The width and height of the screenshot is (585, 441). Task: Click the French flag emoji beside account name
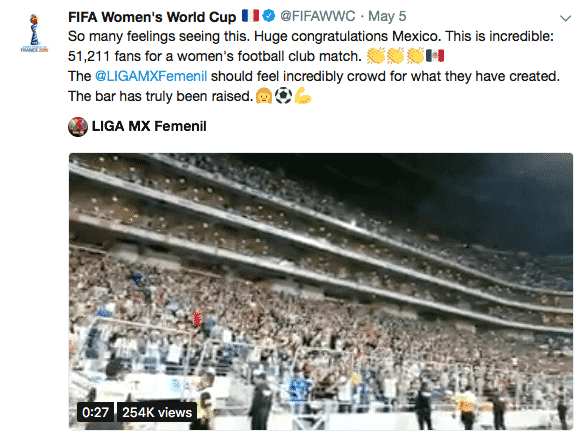tap(250, 16)
